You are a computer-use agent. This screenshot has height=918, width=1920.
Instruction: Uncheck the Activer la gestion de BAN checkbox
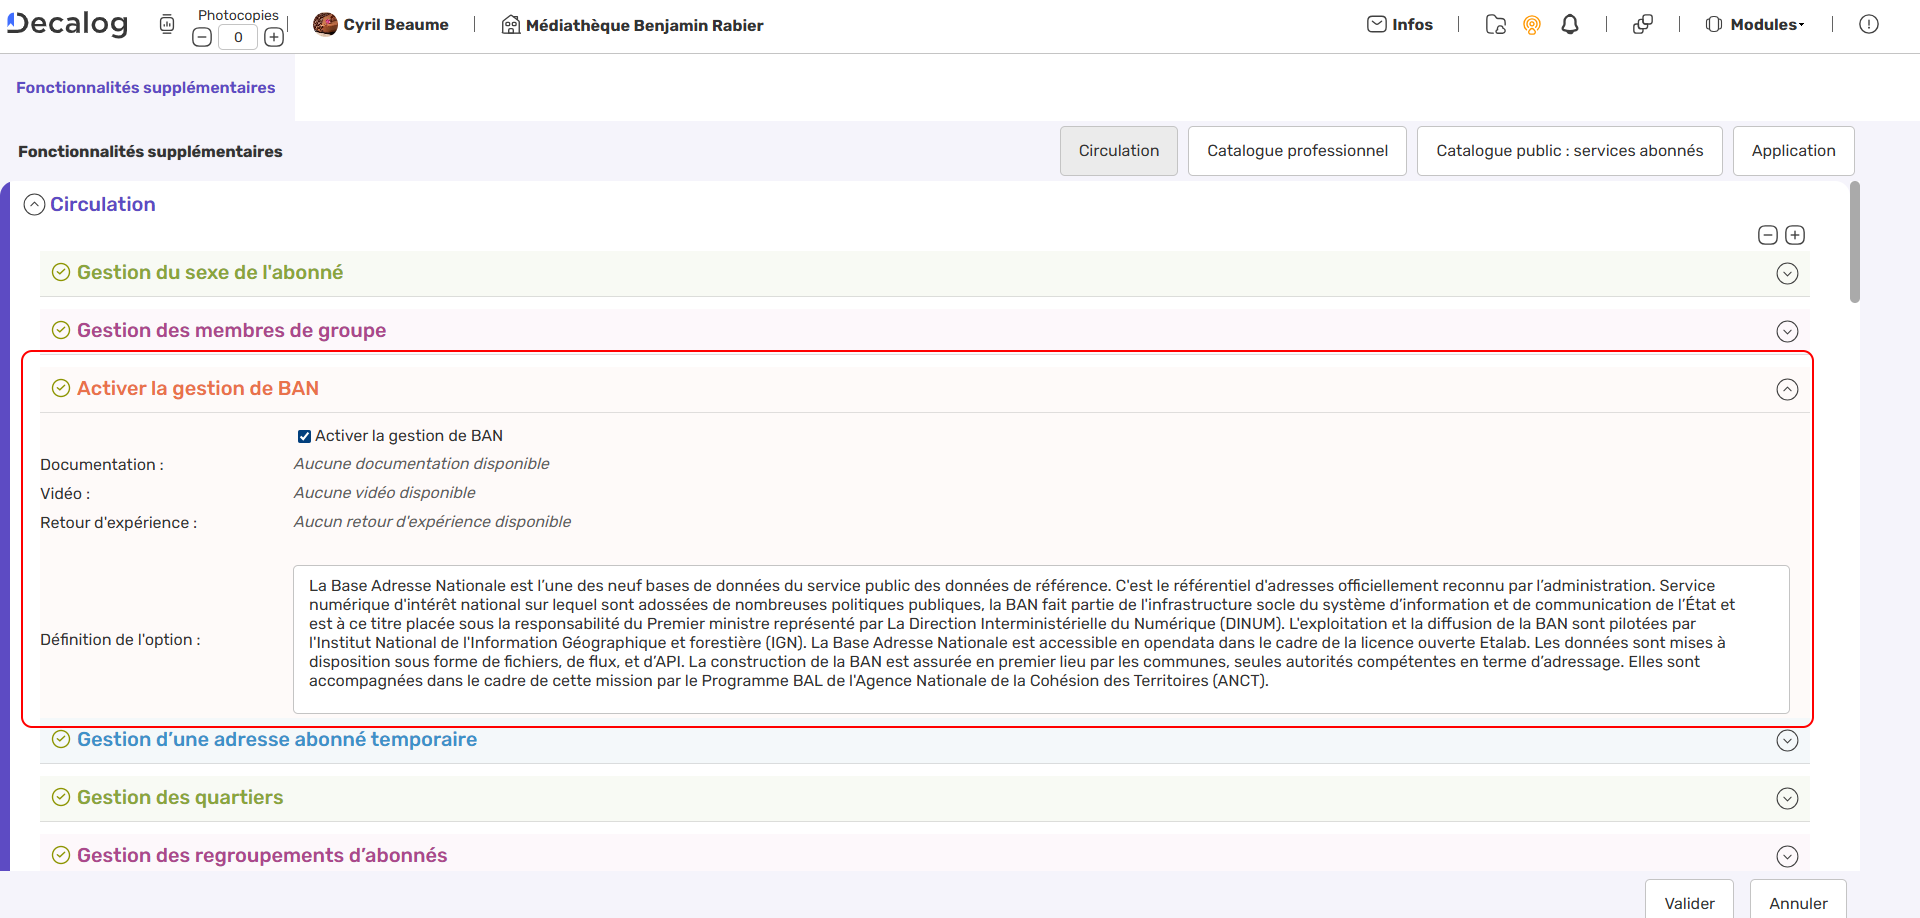click(x=304, y=436)
